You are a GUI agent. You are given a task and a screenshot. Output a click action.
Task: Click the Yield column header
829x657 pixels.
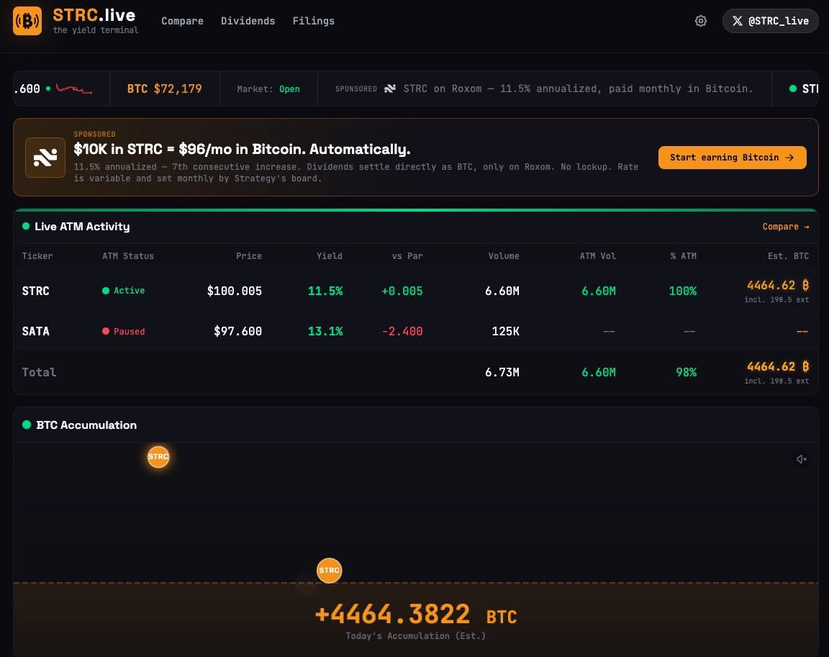pyautogui.click(x=329, y=256)
